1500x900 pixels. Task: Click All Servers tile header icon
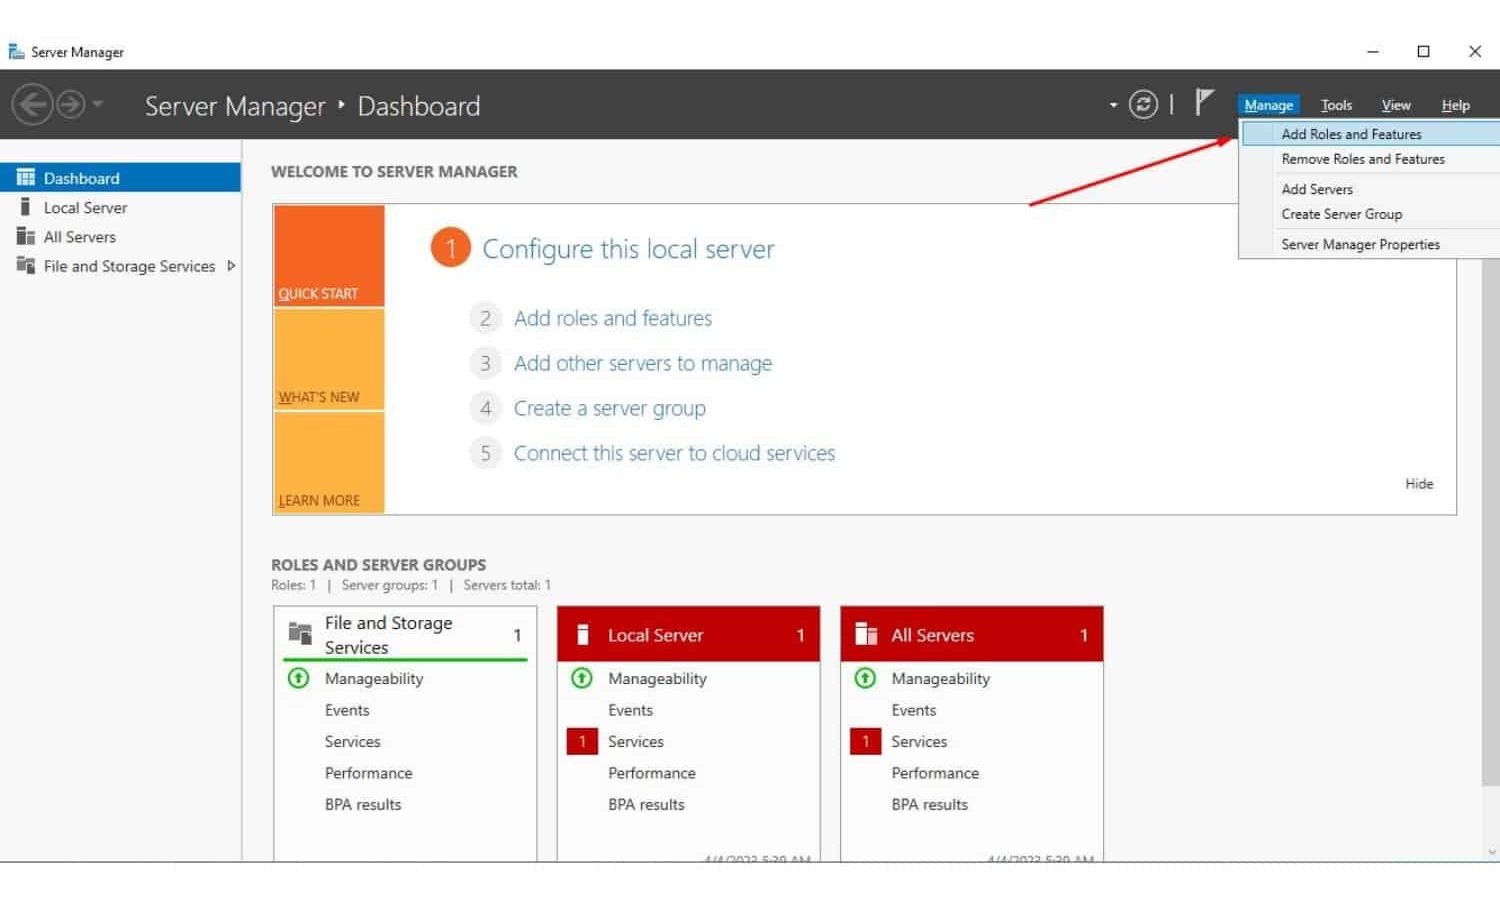click(866, 635)
